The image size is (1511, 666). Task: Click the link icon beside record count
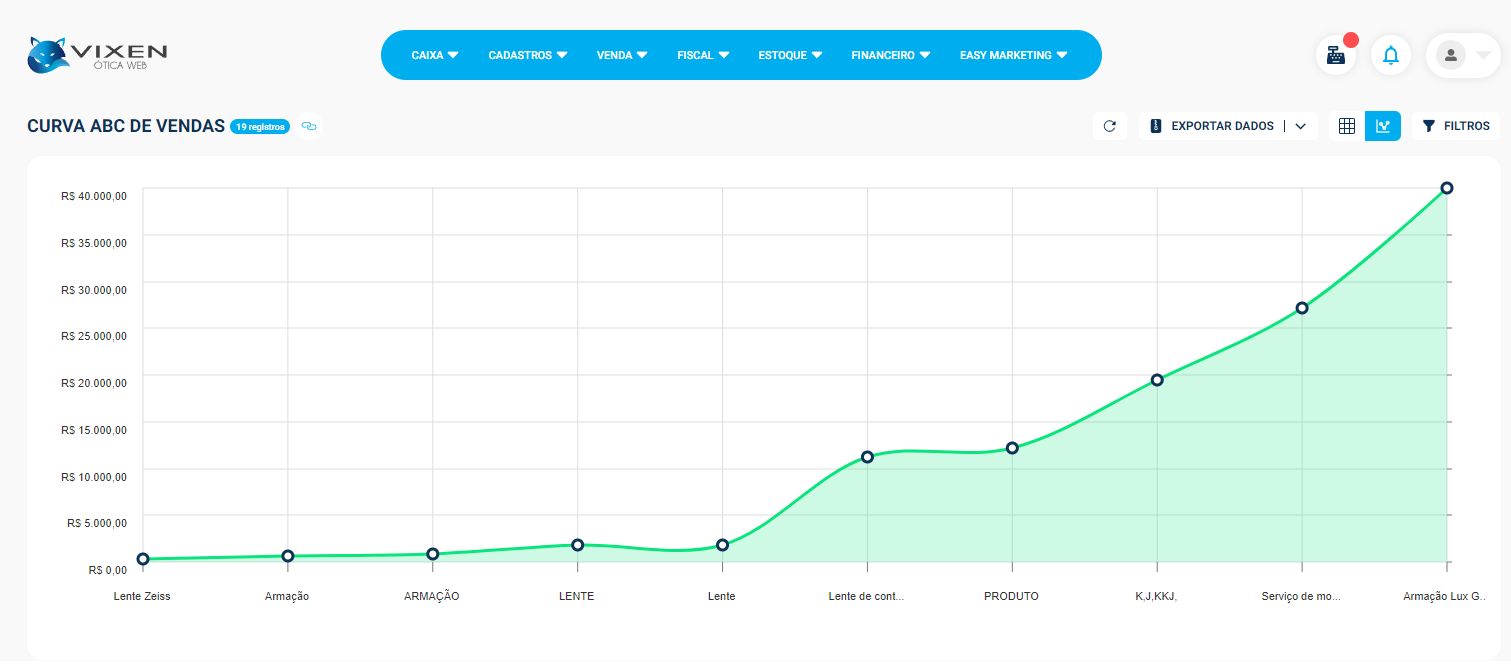309,127
